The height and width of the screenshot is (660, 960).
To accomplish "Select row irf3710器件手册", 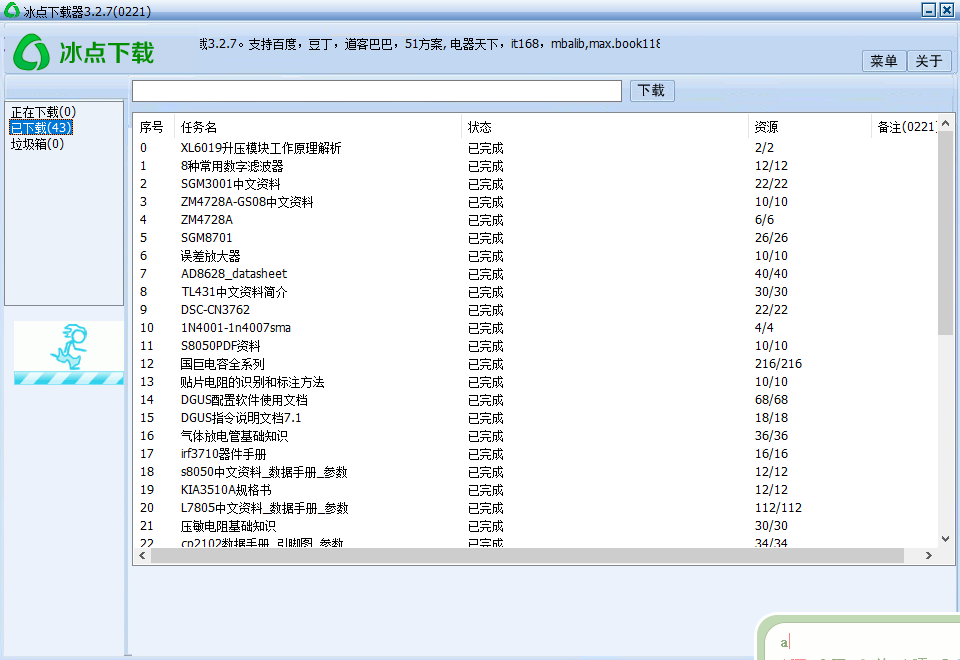I will point(536,454).
